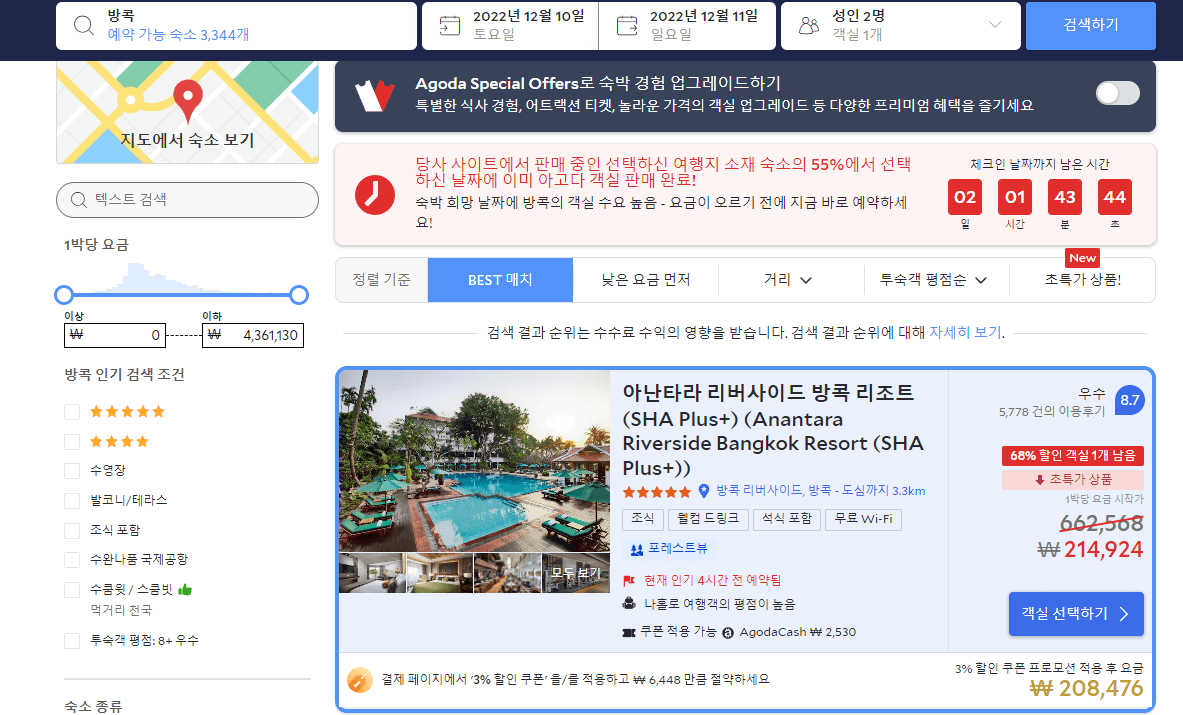This screenshot has height=715, width=1183.
Task: Tick the 조식 포함 checkbox
Action: (x=72, y=530)
